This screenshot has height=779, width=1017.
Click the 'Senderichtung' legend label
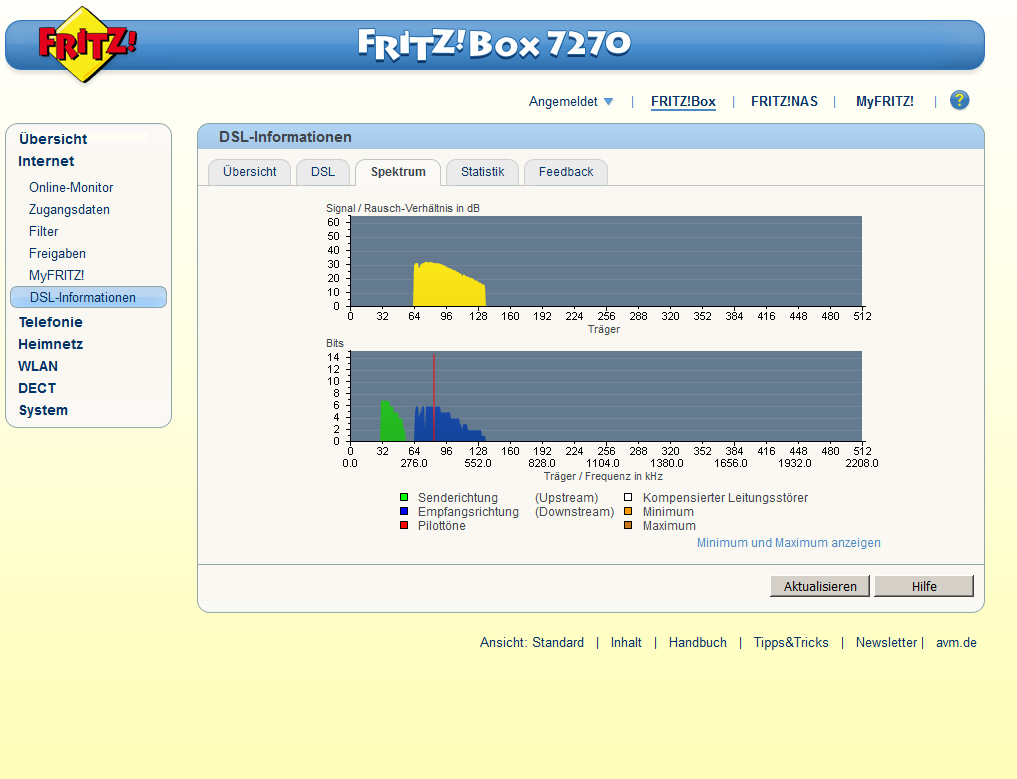pos(458,497)
